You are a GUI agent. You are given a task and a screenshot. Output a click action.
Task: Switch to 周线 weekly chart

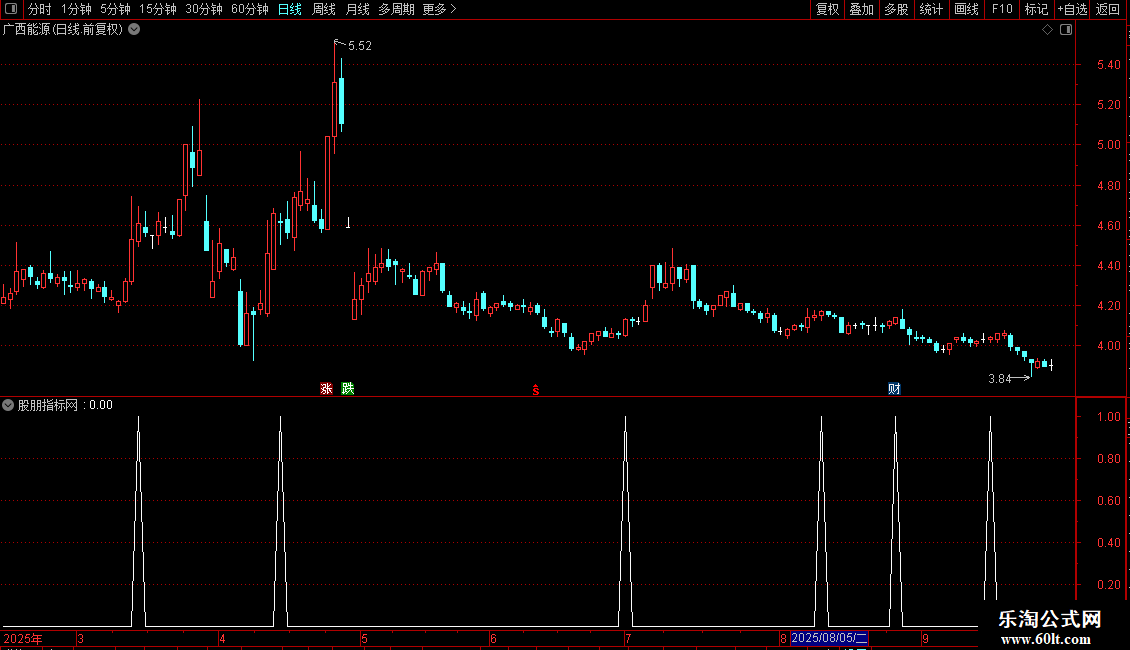click(324, 9)
